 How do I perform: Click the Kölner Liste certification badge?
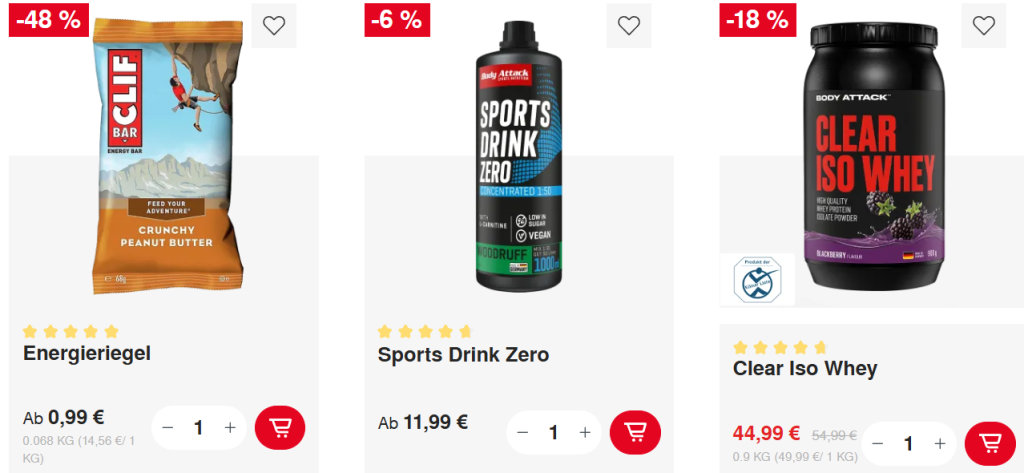[757, 279]
